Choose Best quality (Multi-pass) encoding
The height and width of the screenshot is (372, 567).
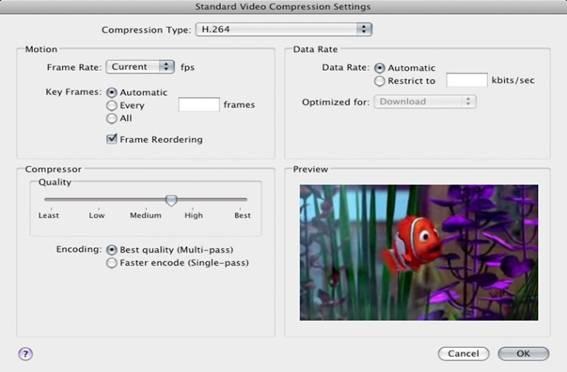click(112, 250)
